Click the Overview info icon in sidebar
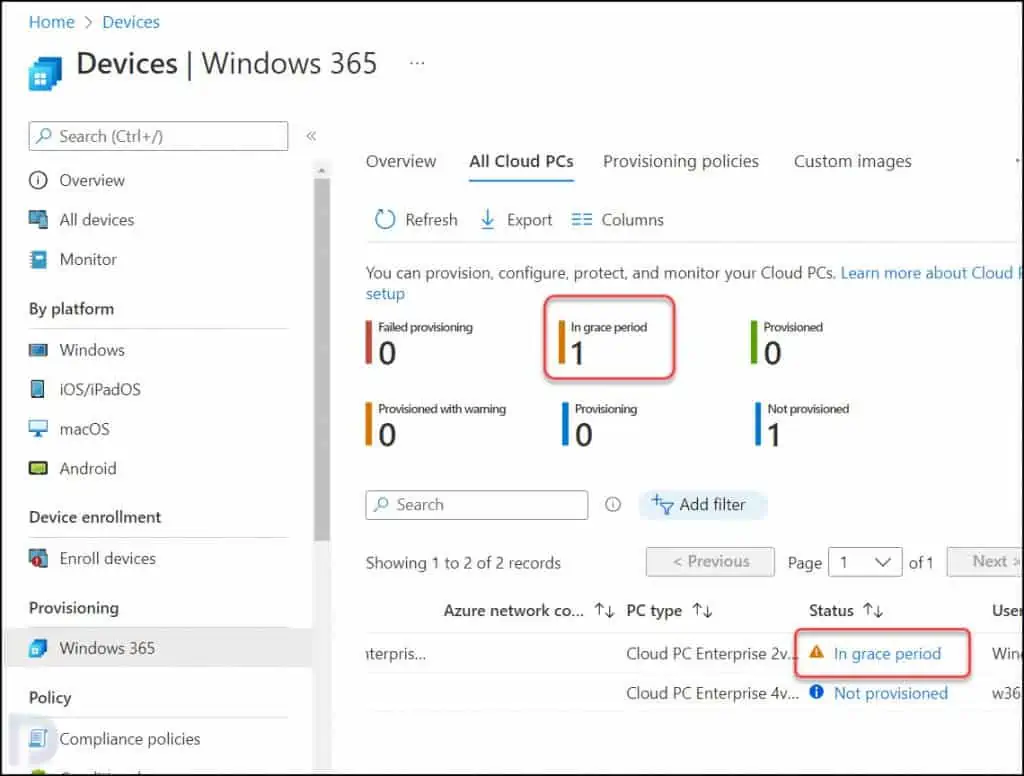This screenshot has height=776, width=1024. tap(38, 180)
